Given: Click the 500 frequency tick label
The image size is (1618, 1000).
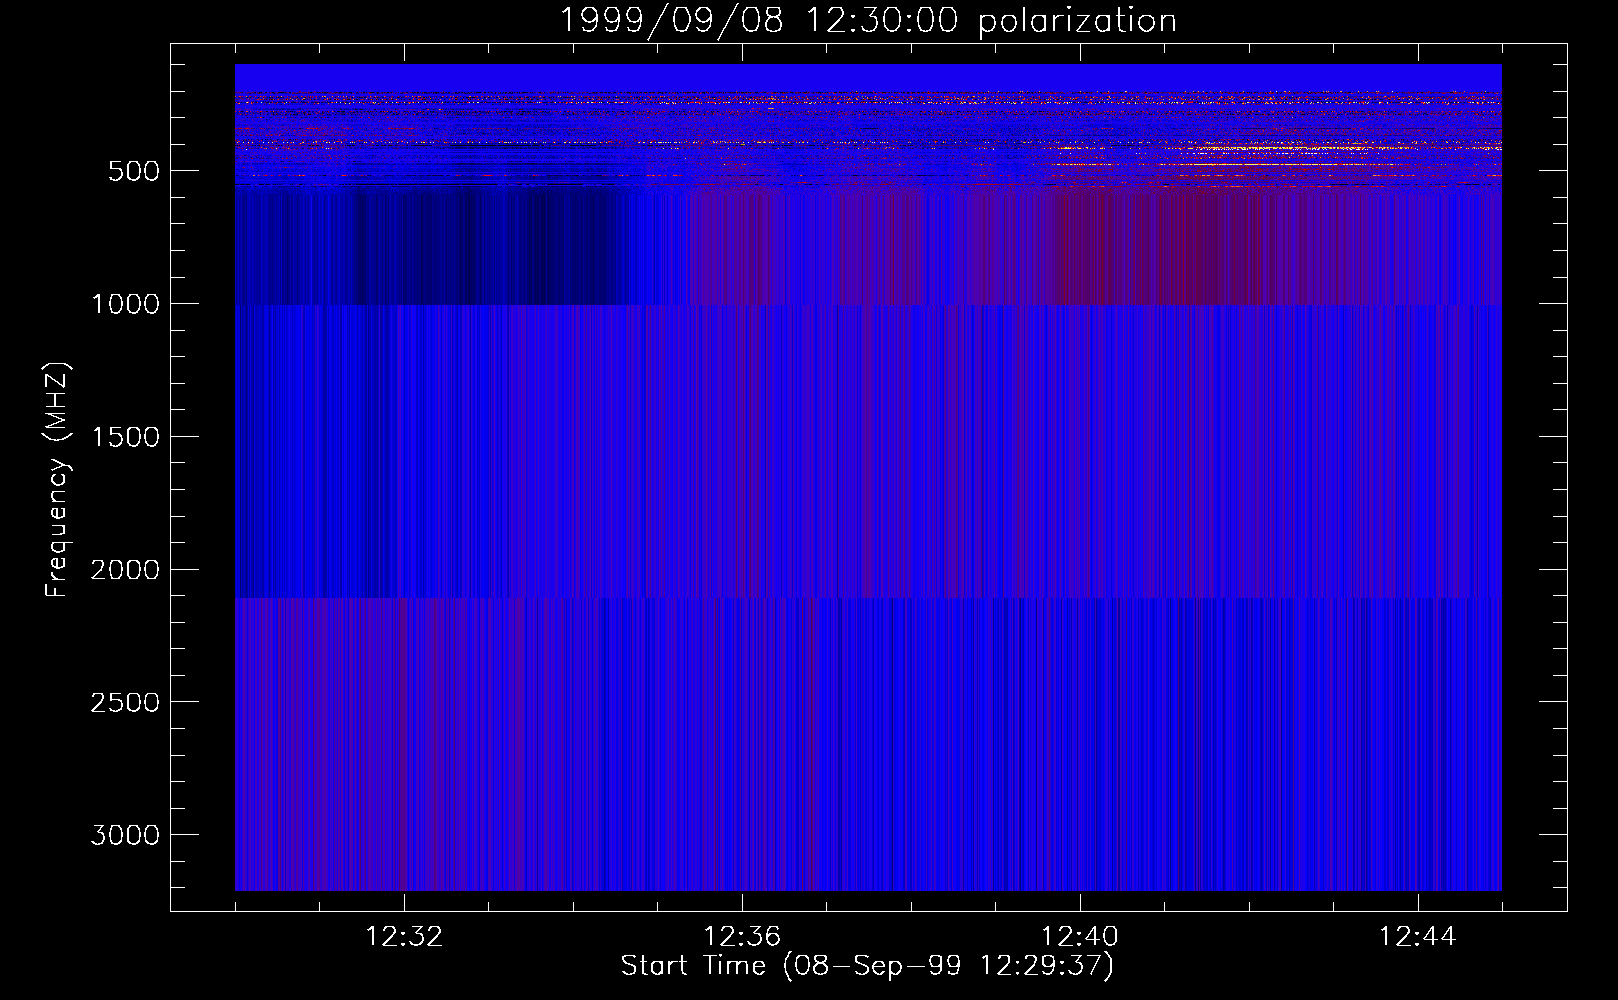Looking at the screenshot, I should (134, 171).
